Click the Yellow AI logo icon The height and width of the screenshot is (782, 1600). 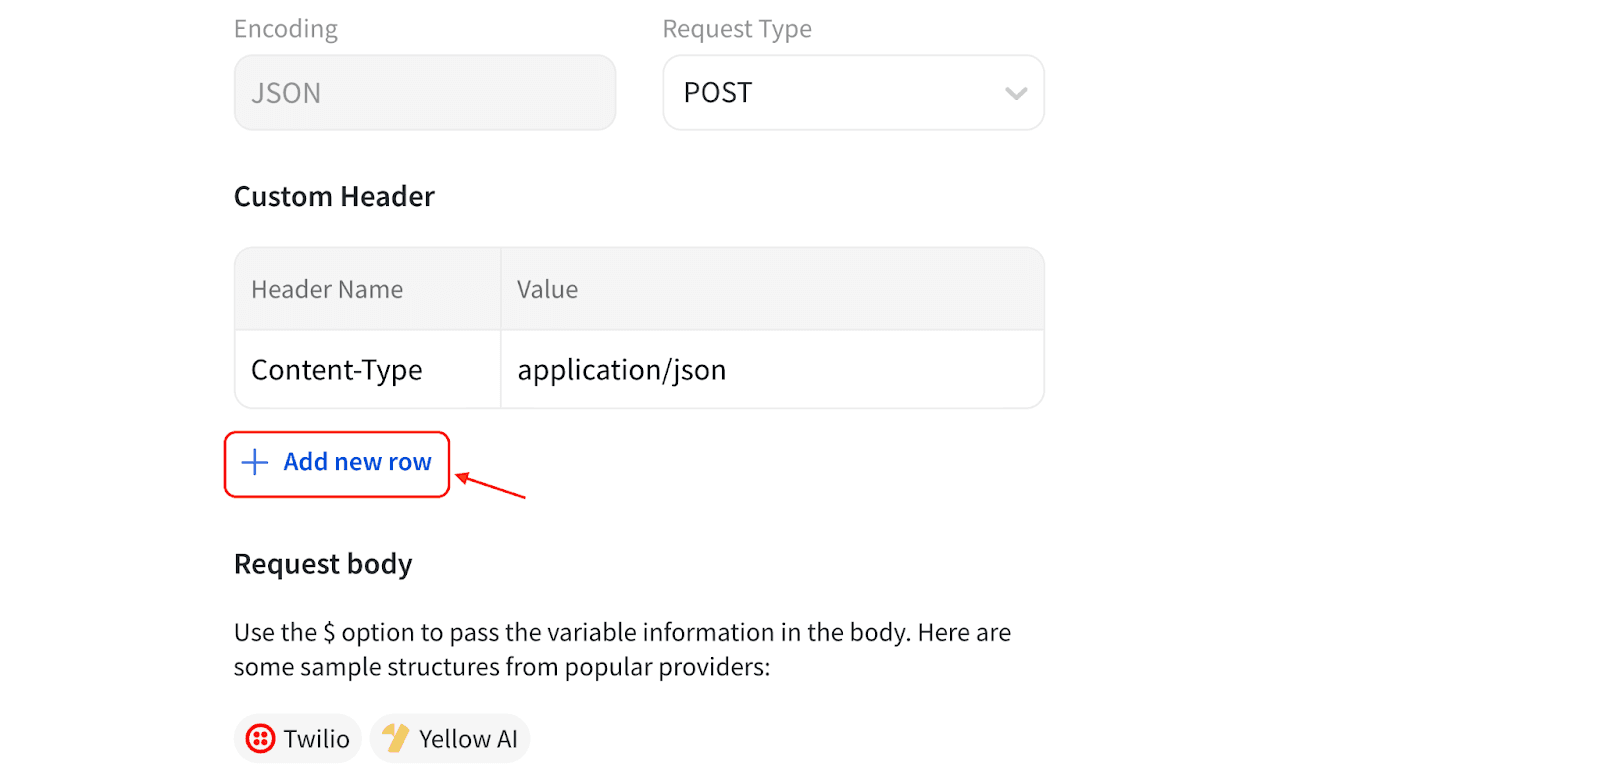coord(396,739)
